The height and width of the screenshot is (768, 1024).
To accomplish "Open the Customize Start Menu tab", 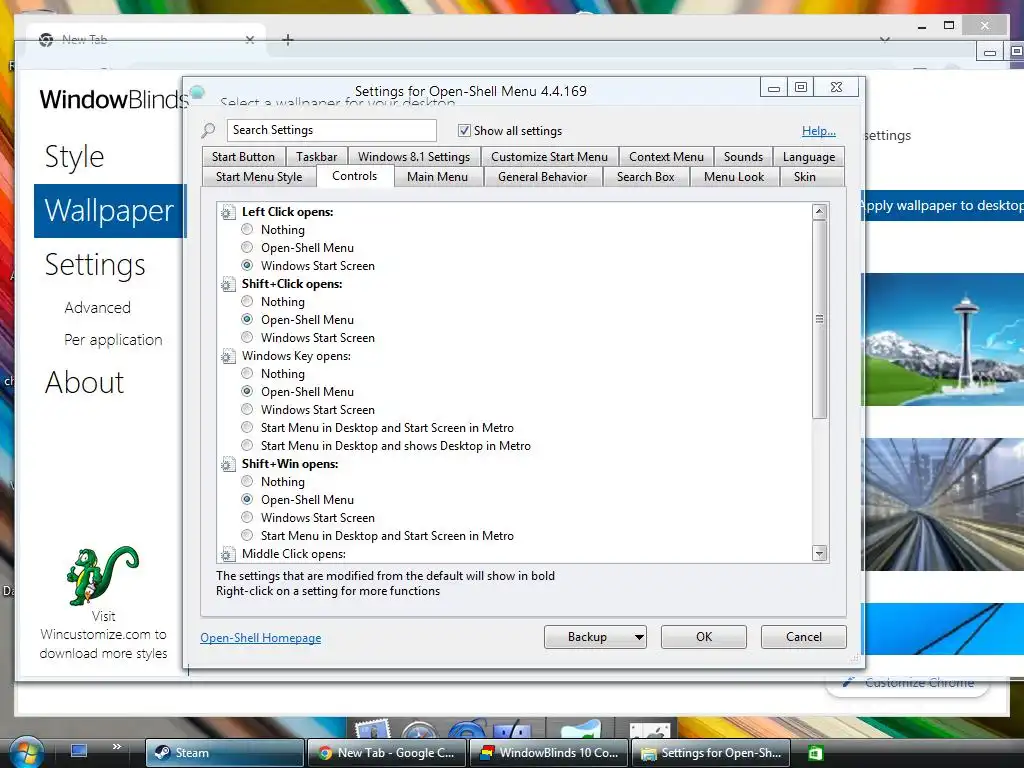I will [549, 157].
